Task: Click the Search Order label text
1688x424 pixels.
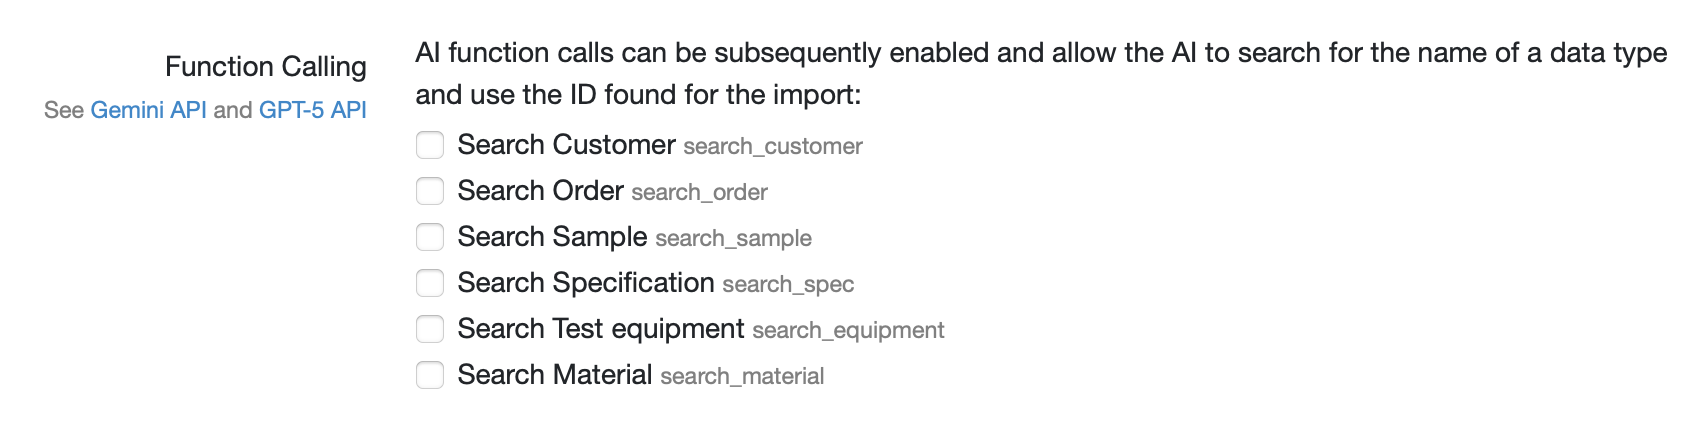Action: click(540, 191)
